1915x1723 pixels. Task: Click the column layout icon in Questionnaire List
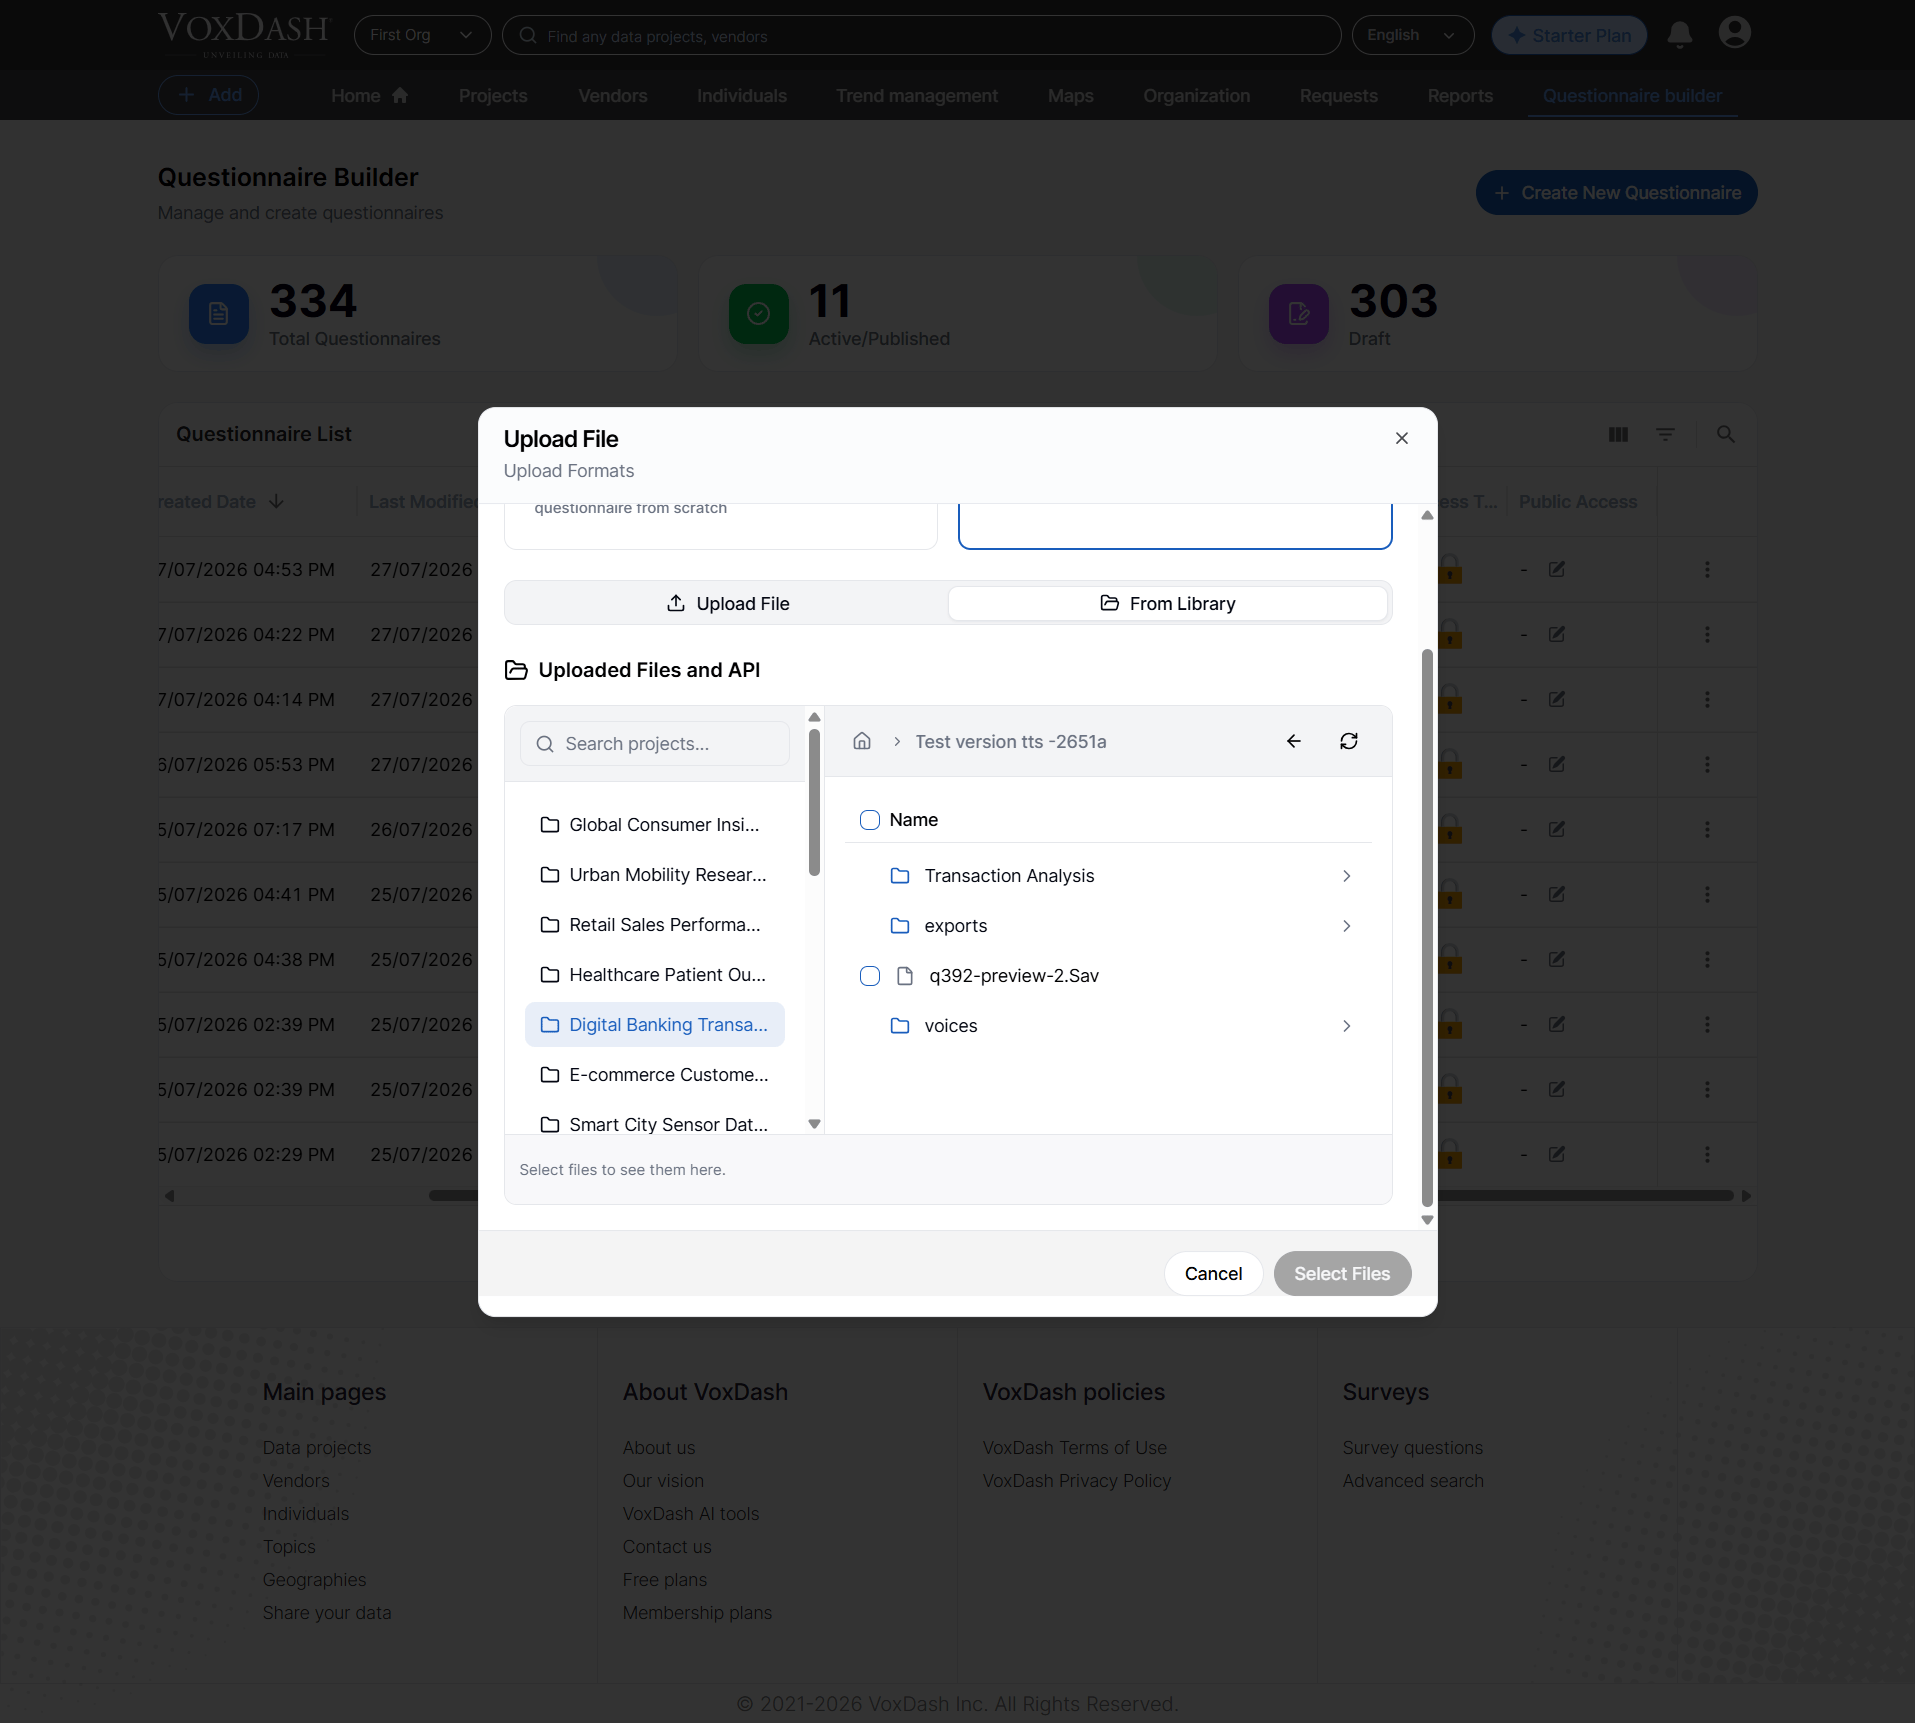pos(1618,434)
